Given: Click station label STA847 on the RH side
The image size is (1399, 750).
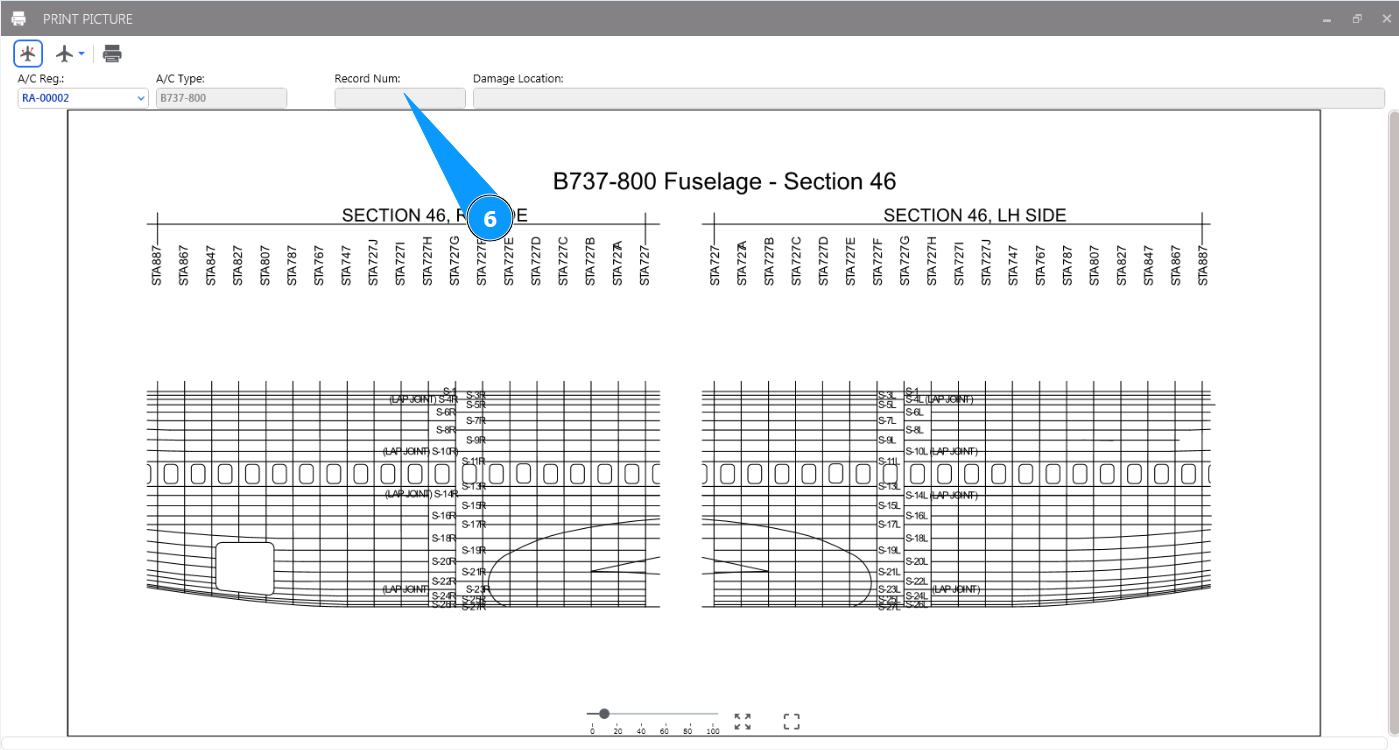Looking at the screenshot, I should tap(210, 265).
